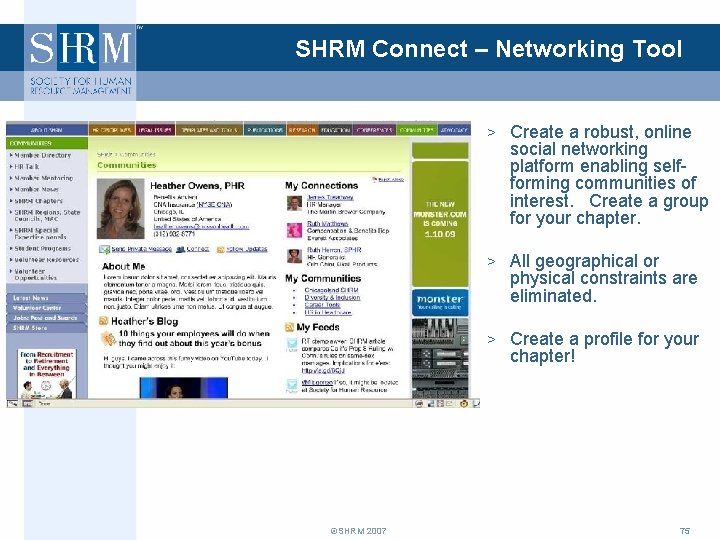Open the Communities navigation tab in top bar
The image size is (720, 540).
click(416, 130)
